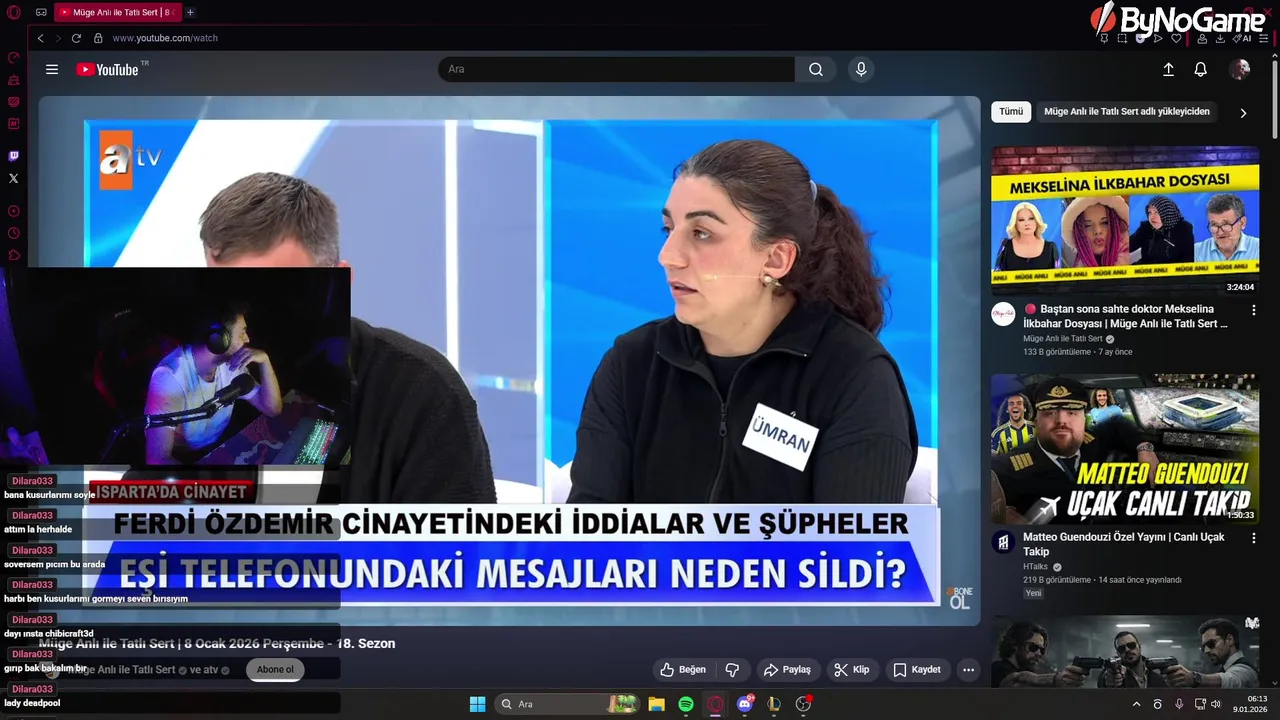Open browser downloads icon
Image resolution: width=1280 pixels, height=720 pixels.
(1220, 38)
